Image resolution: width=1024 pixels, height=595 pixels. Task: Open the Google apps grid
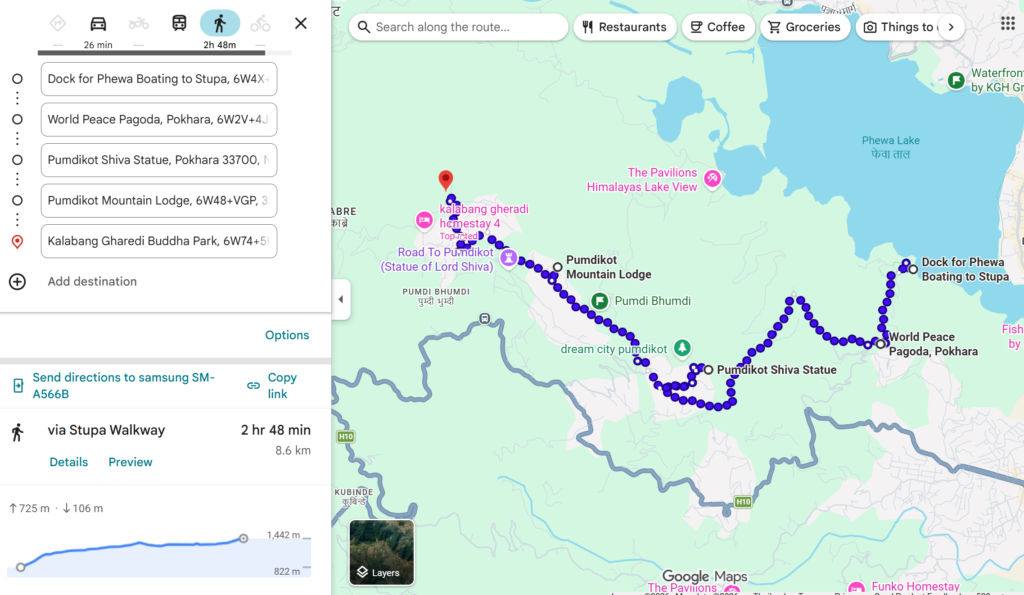tap(1008, 24)
